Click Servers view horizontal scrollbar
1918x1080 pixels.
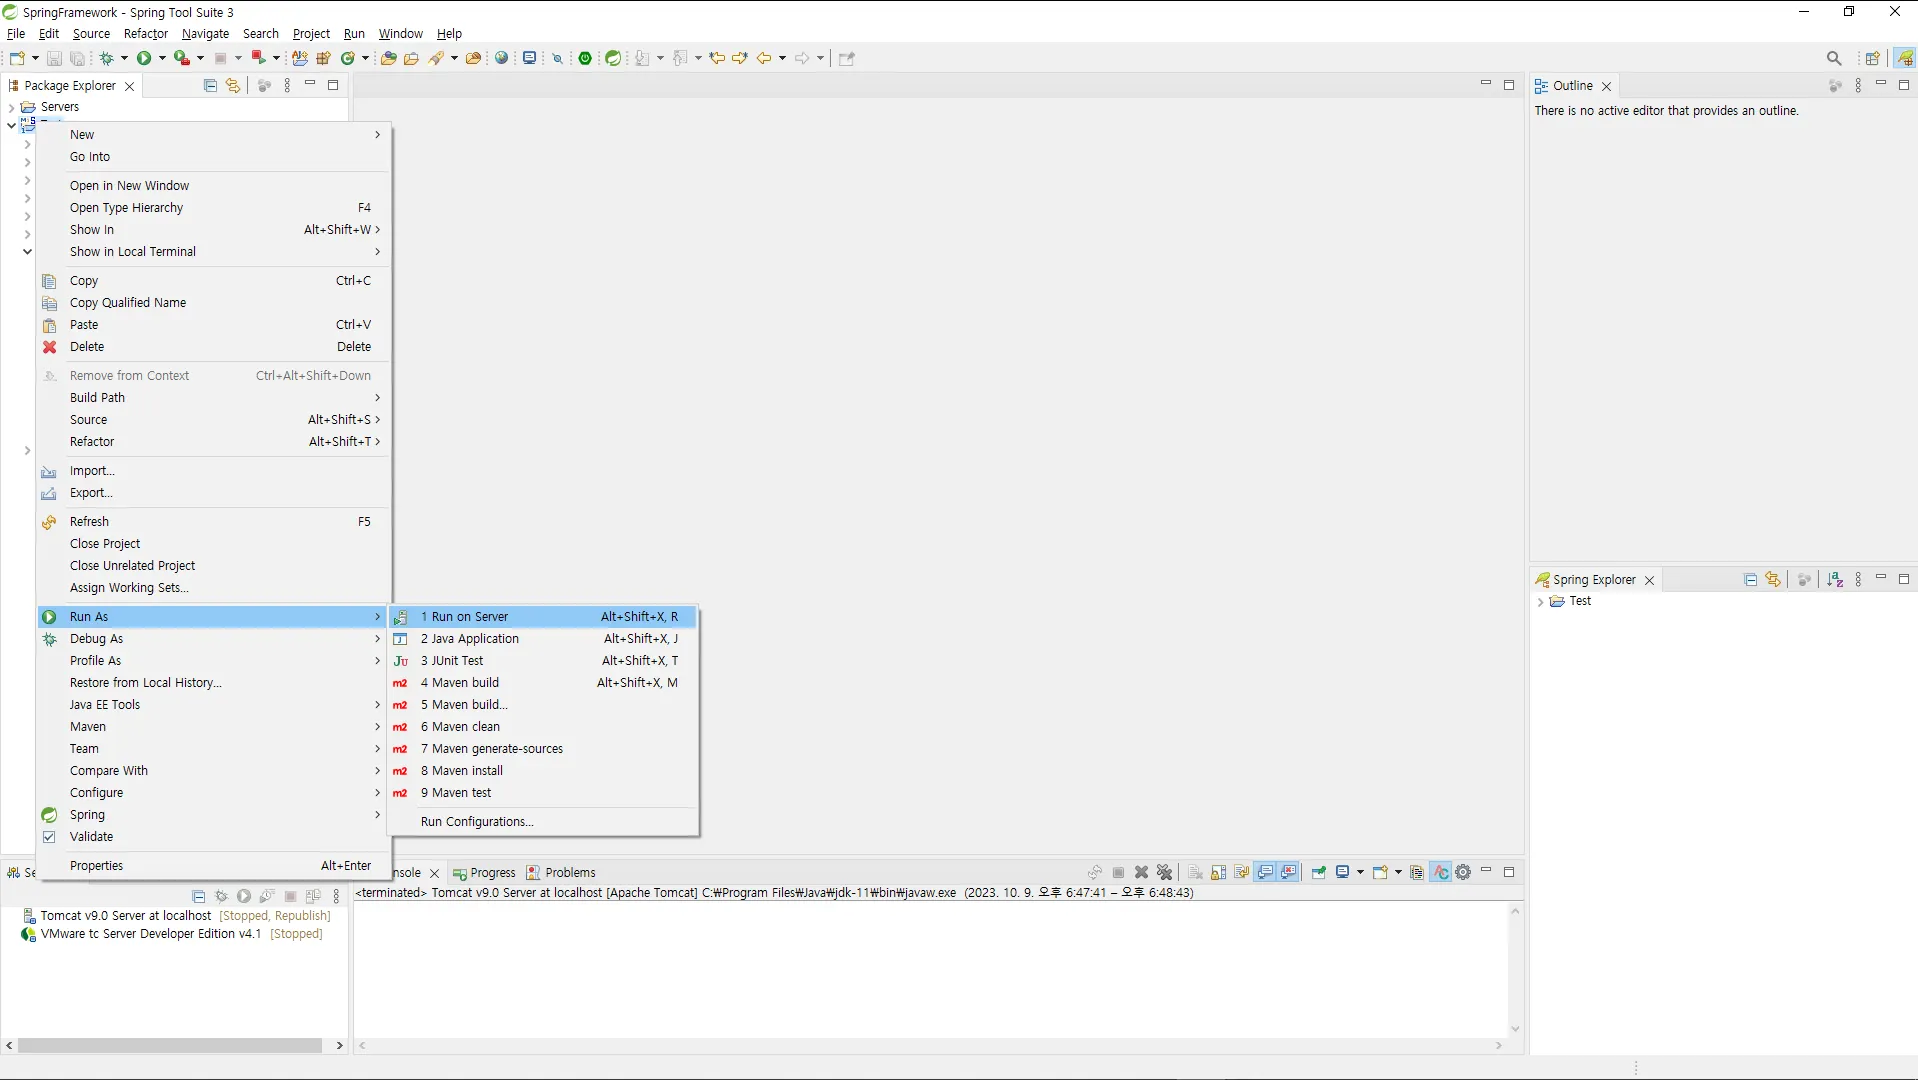coord(170,1046)
